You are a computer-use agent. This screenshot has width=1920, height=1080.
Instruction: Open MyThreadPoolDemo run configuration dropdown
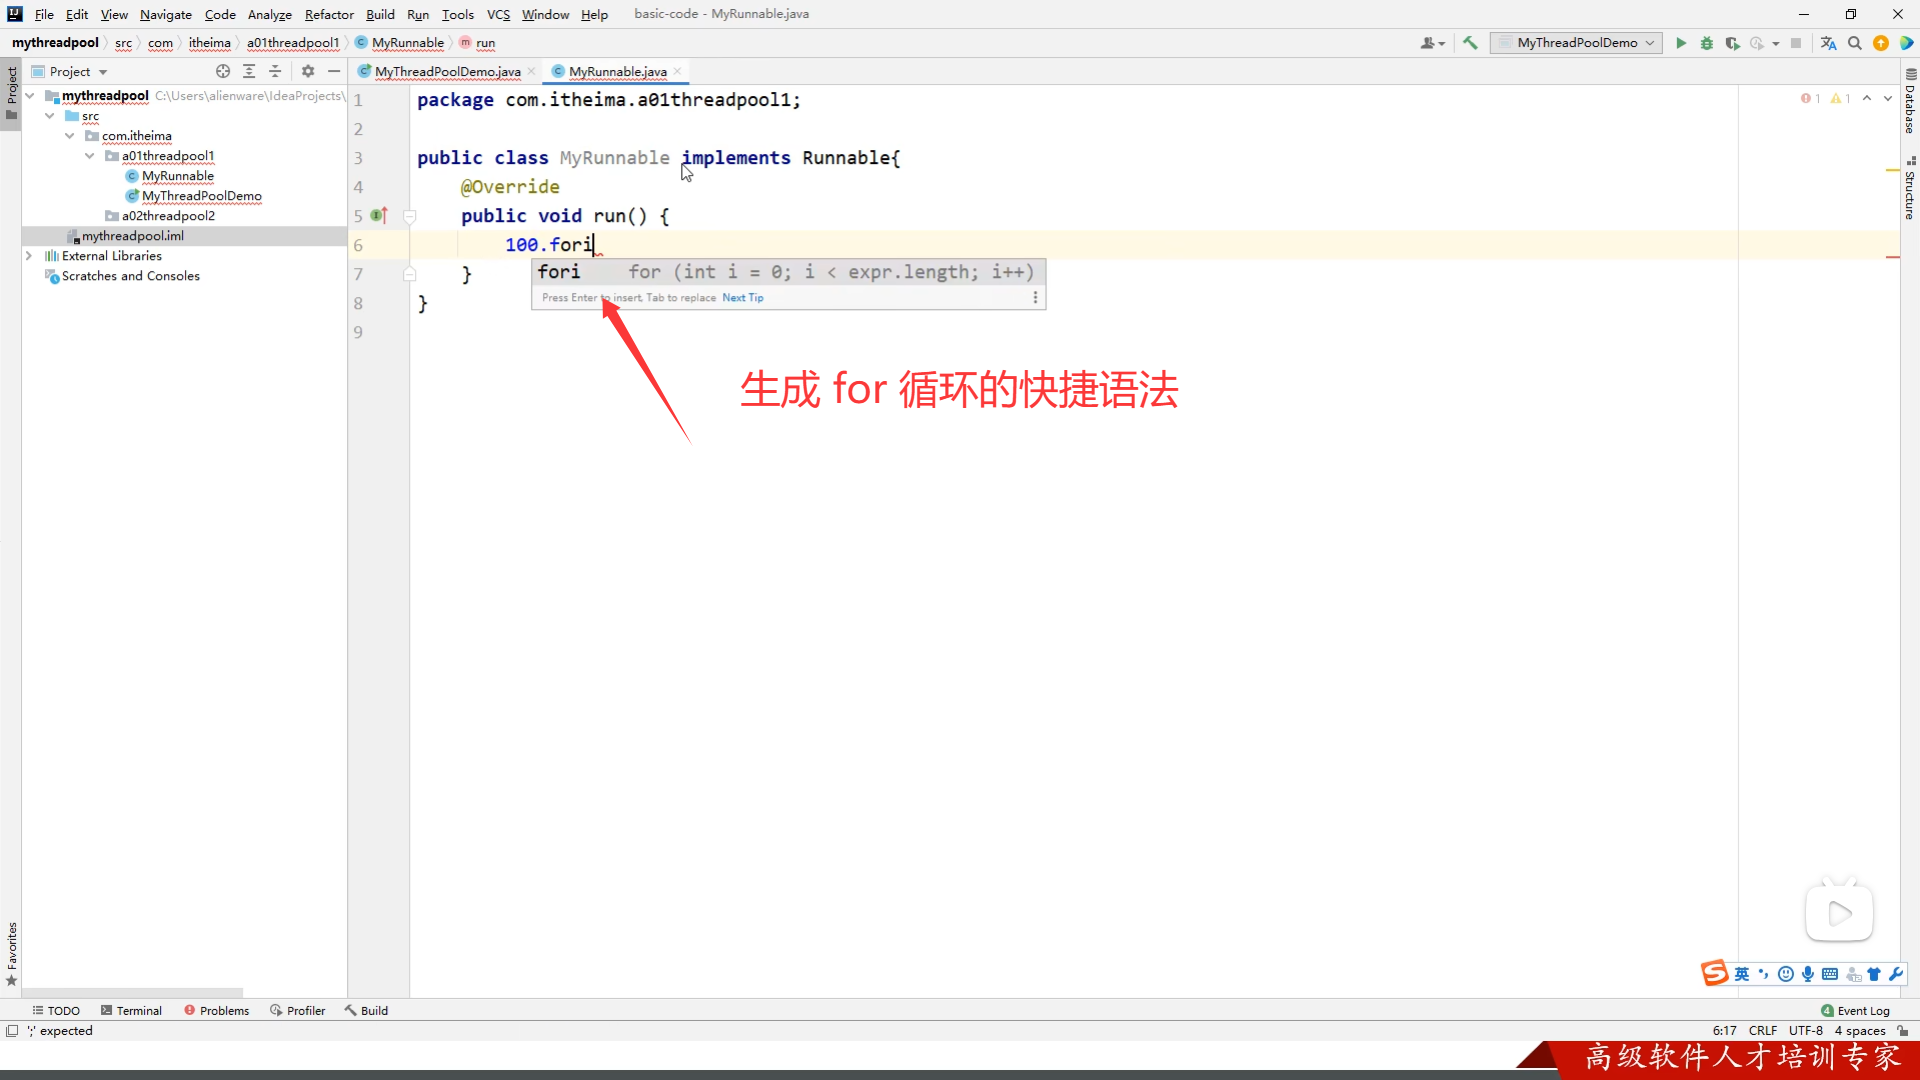coord(1577,43)
